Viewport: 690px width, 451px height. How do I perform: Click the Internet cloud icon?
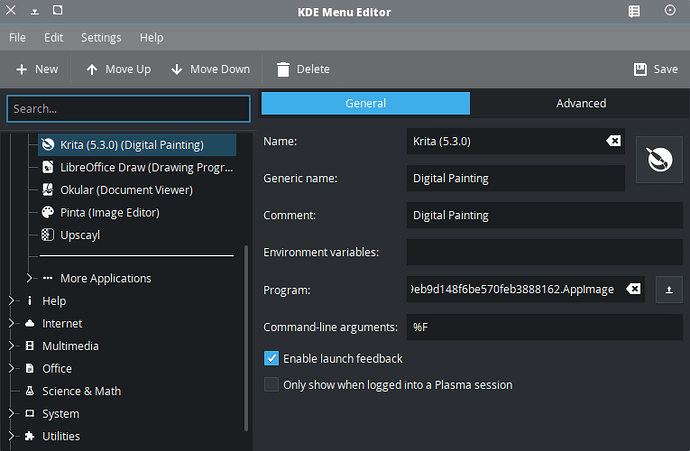(29, 323)
